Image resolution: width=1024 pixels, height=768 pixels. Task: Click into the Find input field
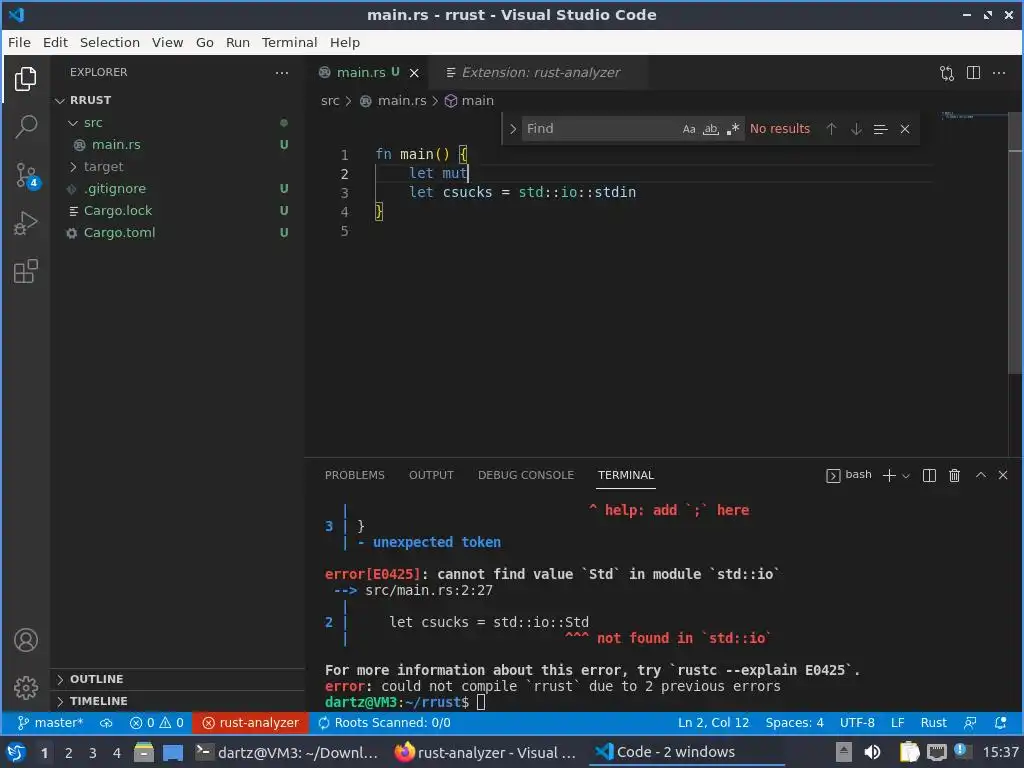coord(600,129)
